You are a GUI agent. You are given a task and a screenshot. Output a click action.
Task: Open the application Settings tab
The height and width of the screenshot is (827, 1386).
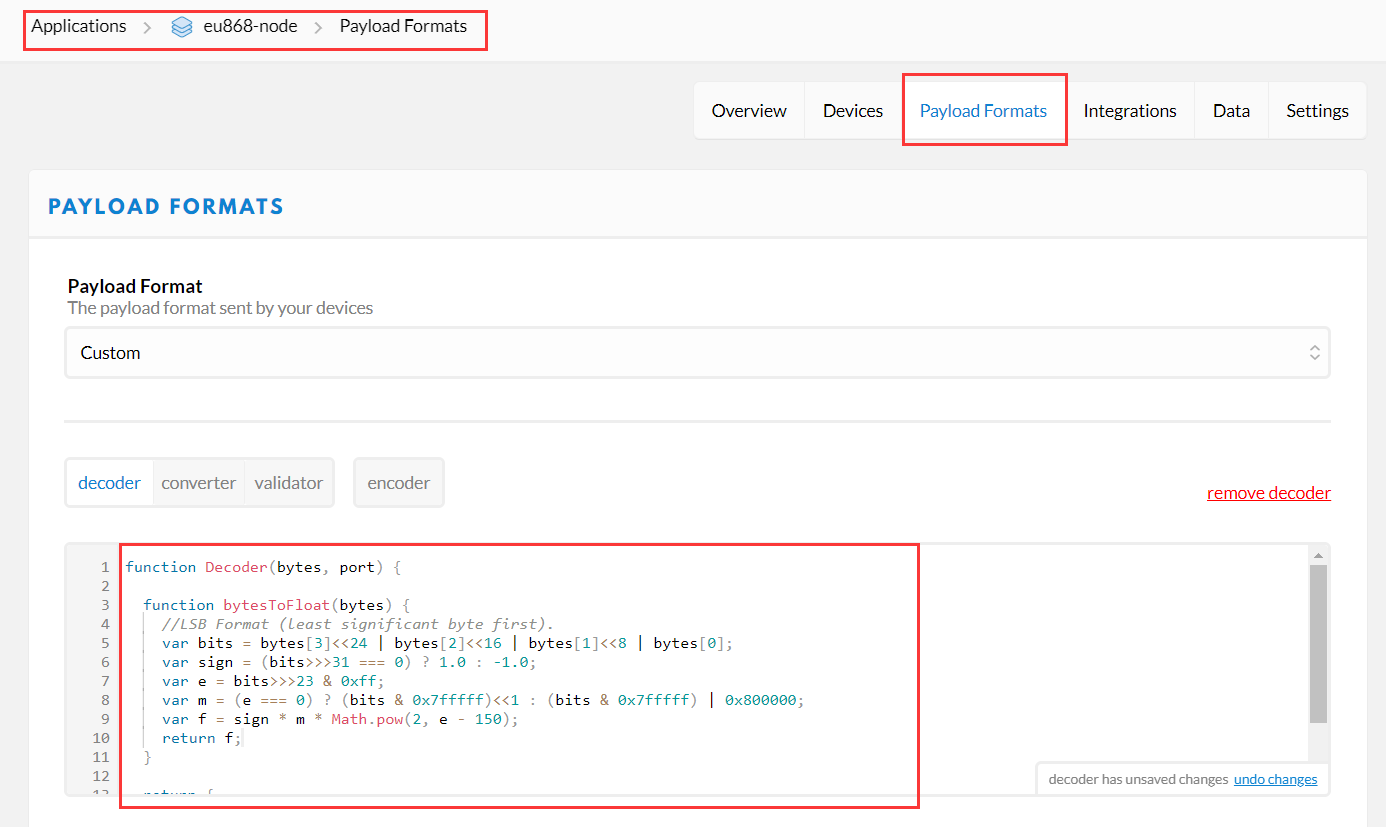pyautogui.click(x=1317, y=111)
